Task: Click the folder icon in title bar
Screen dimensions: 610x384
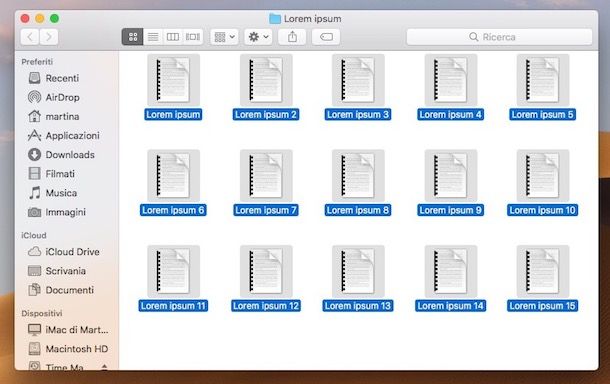Action: [x=275, y=18]
